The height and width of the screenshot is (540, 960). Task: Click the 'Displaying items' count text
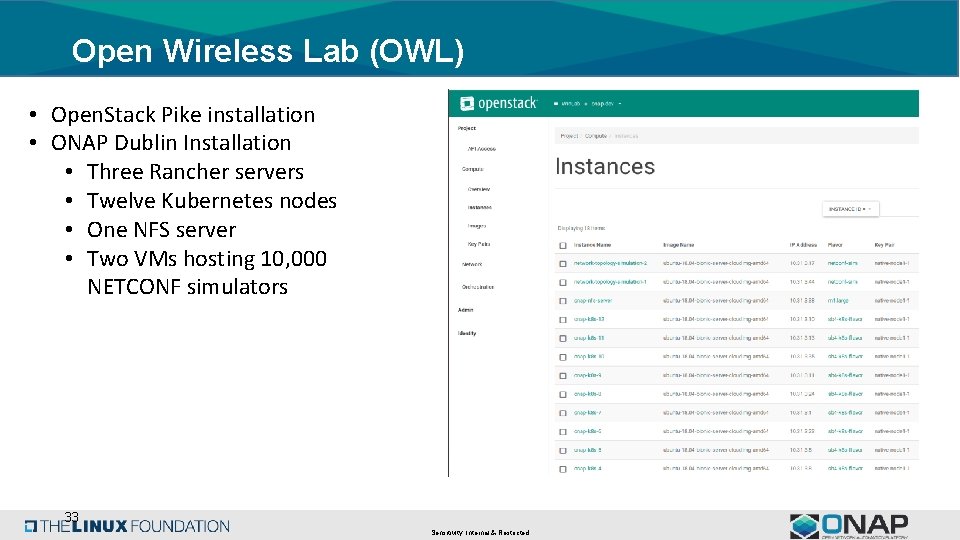coord(581,228)
